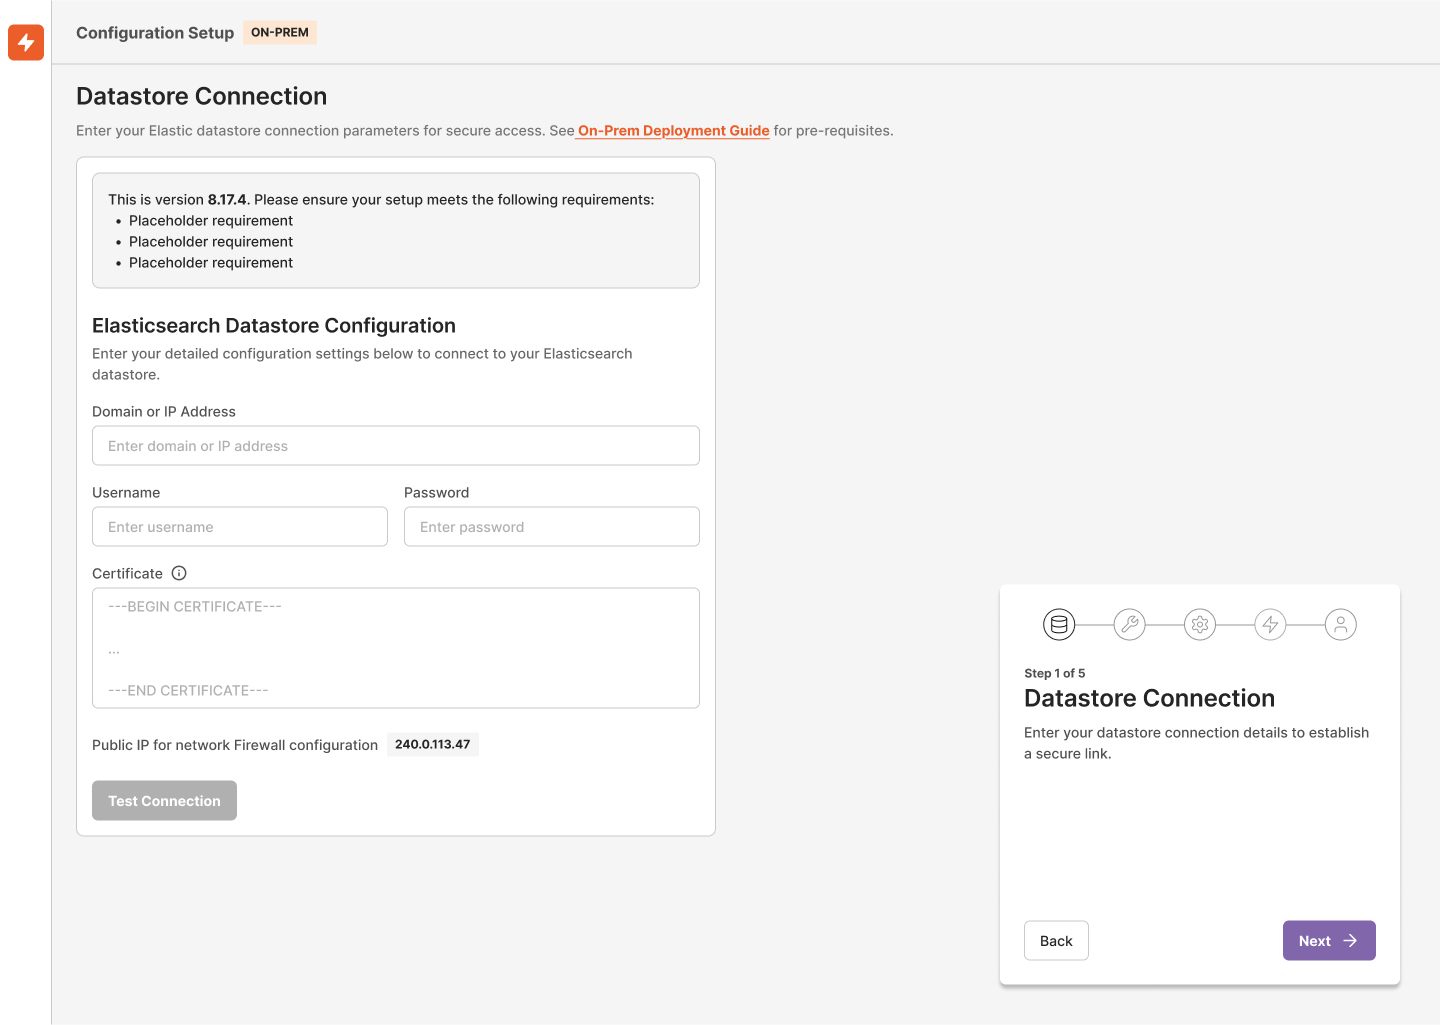The image size is (1440, 1025).
Task: Open the On-Prem Deployment Guide link
Action: (672, 130)
